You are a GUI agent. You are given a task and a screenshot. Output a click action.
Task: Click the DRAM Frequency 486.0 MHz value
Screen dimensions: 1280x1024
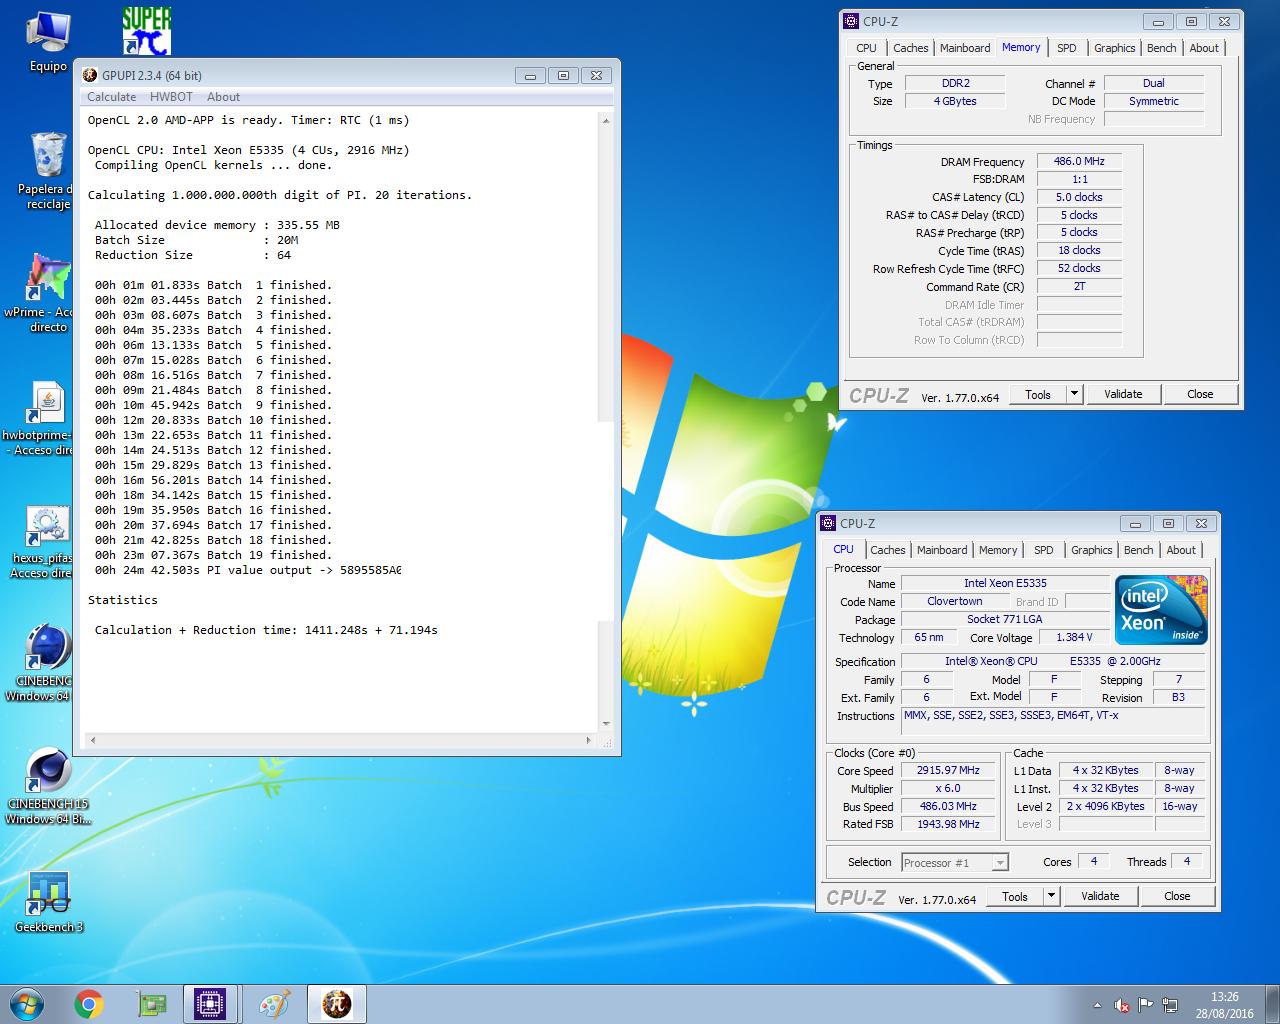(1079, 161)
